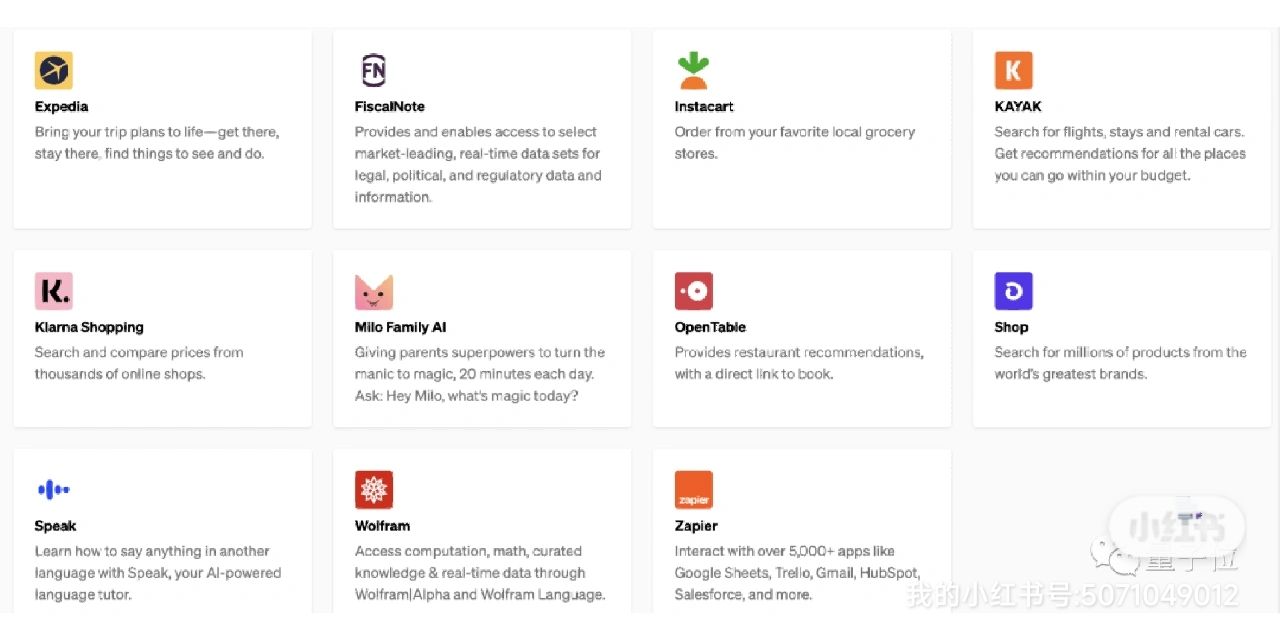The width and height of the screenshot is (1280, 640).
Task: Click the KAYAK orange K icon
Action: coord(1013,71)
